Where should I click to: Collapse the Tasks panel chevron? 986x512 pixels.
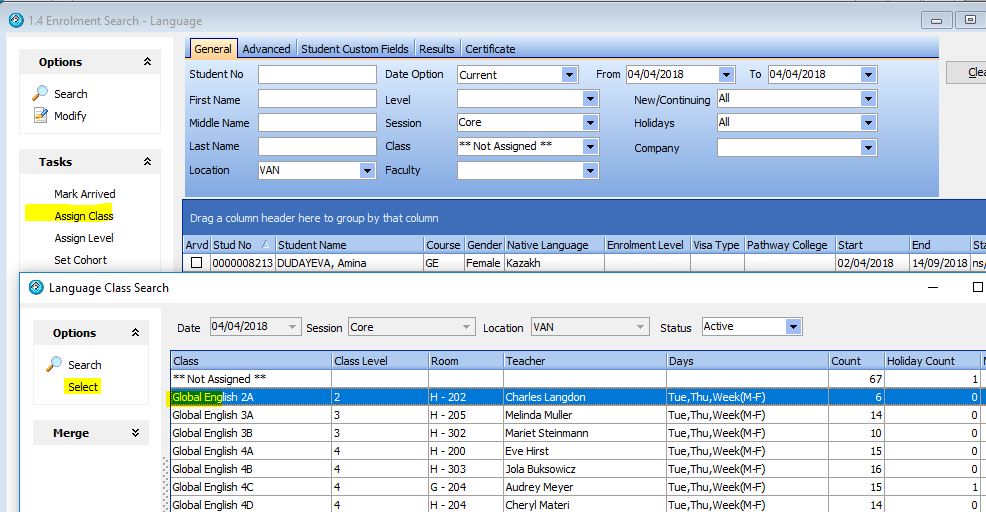[147, 162]
